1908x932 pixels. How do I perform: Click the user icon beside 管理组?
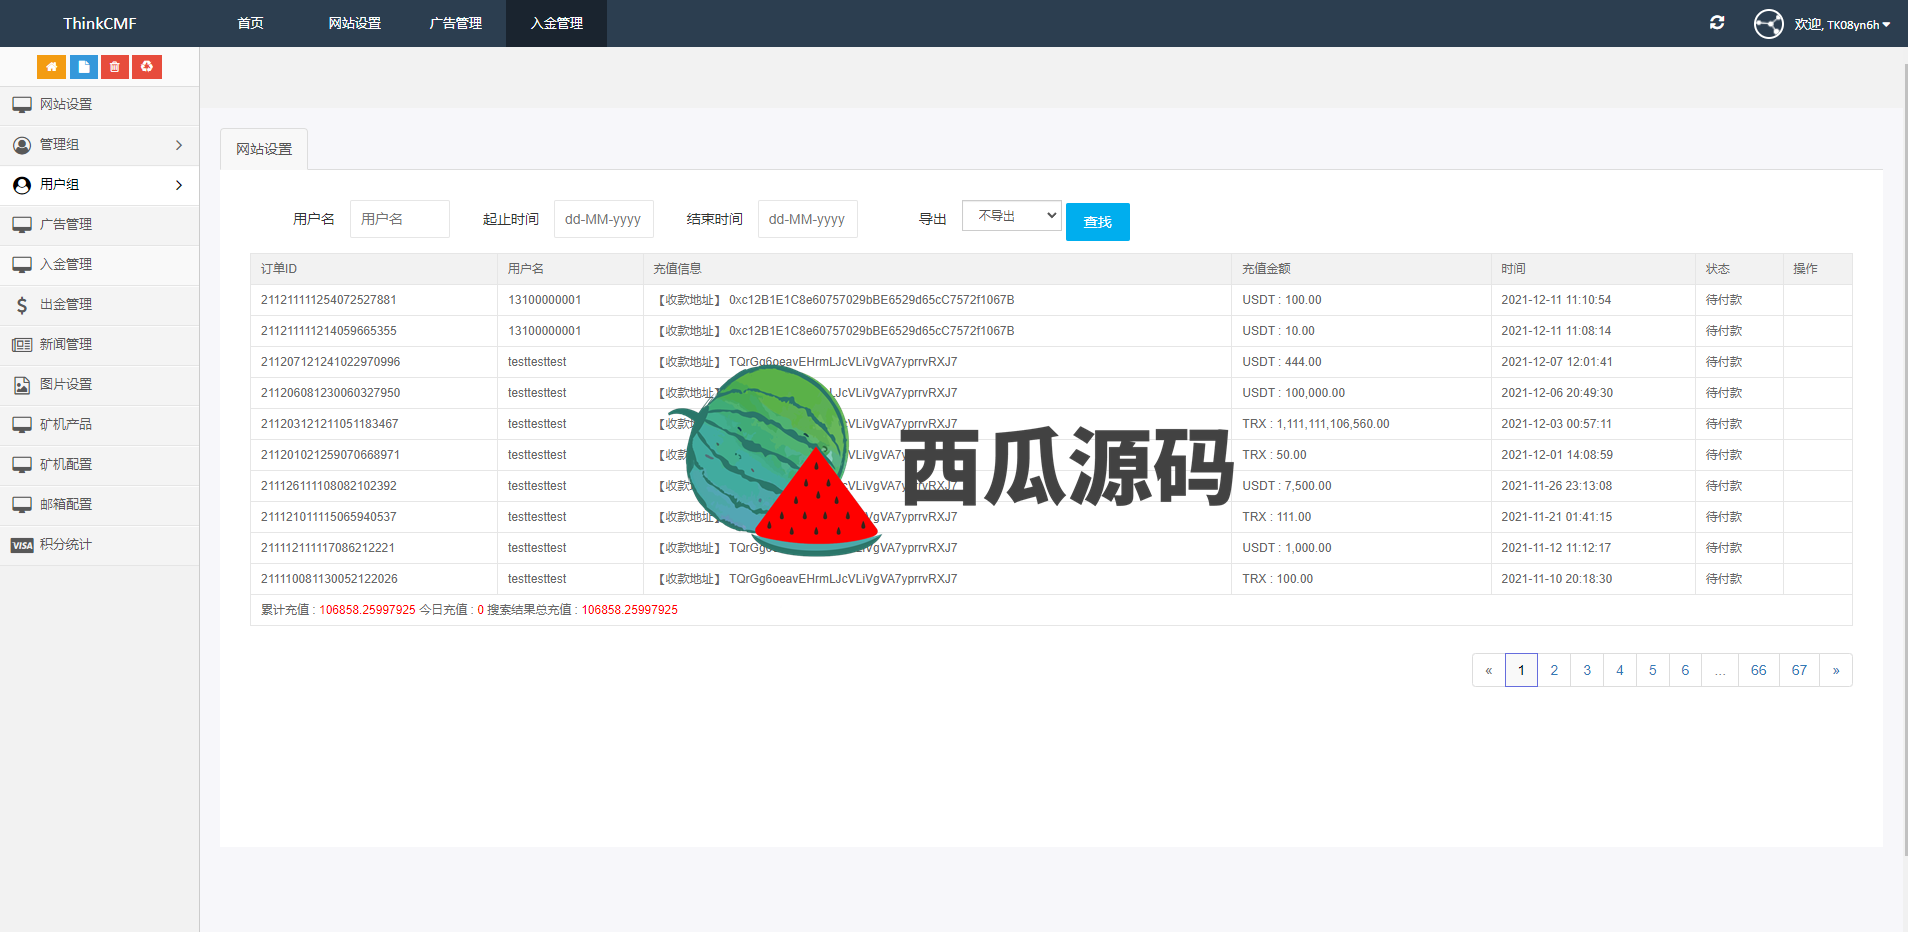coord(22,145)
